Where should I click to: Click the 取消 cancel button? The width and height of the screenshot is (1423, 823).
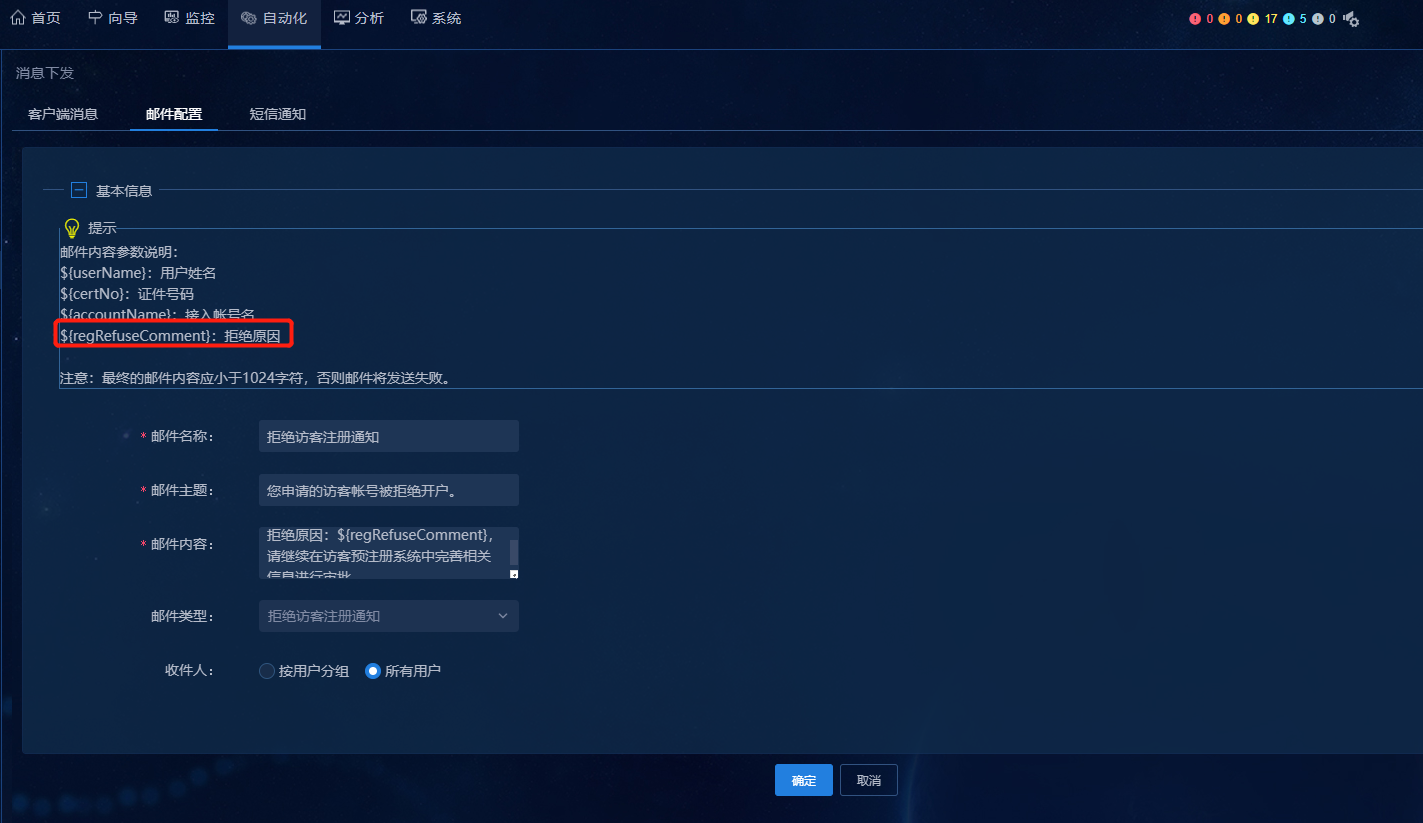(869, 780)
